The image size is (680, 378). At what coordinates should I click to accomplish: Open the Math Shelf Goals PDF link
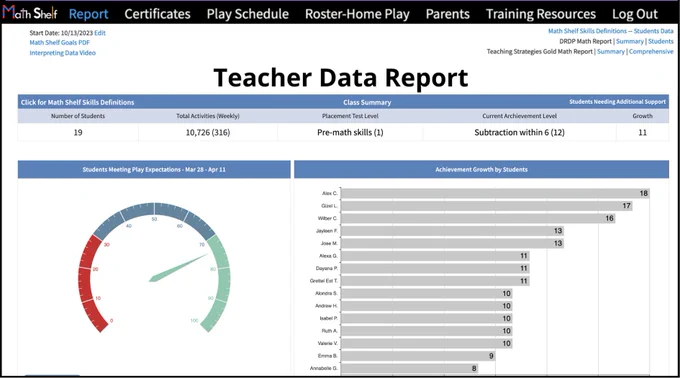[x=59, y=42]
